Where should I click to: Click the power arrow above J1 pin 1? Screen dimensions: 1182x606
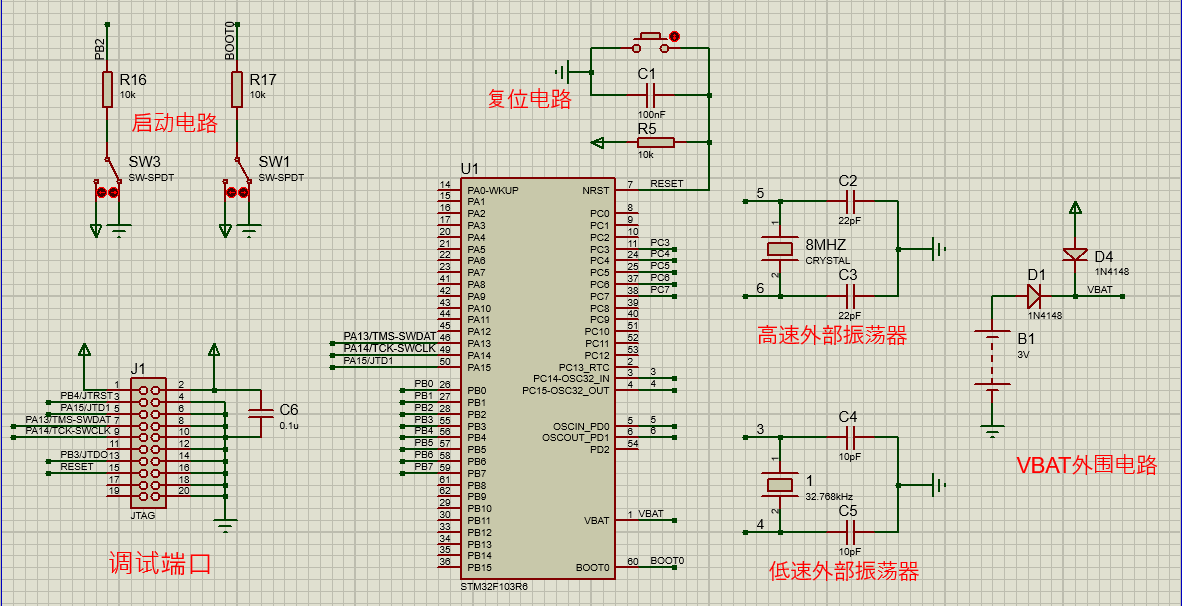[84, 349]
